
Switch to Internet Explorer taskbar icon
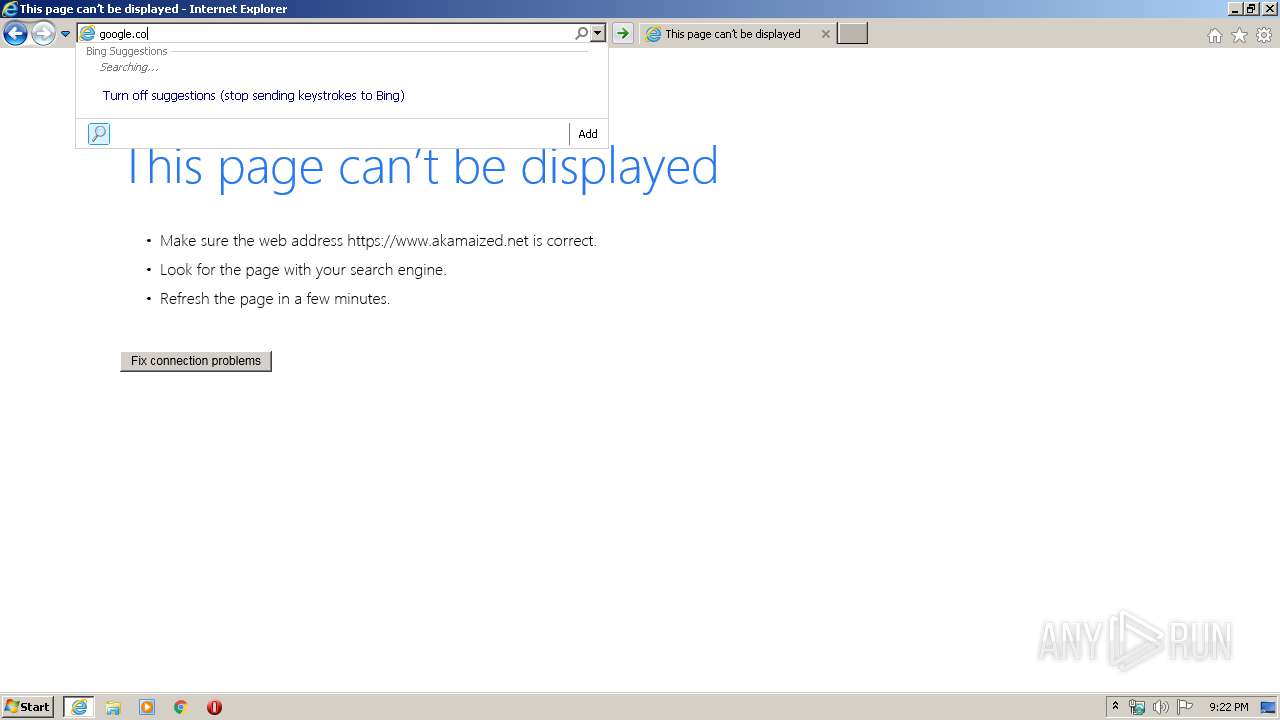click(79, 707)
